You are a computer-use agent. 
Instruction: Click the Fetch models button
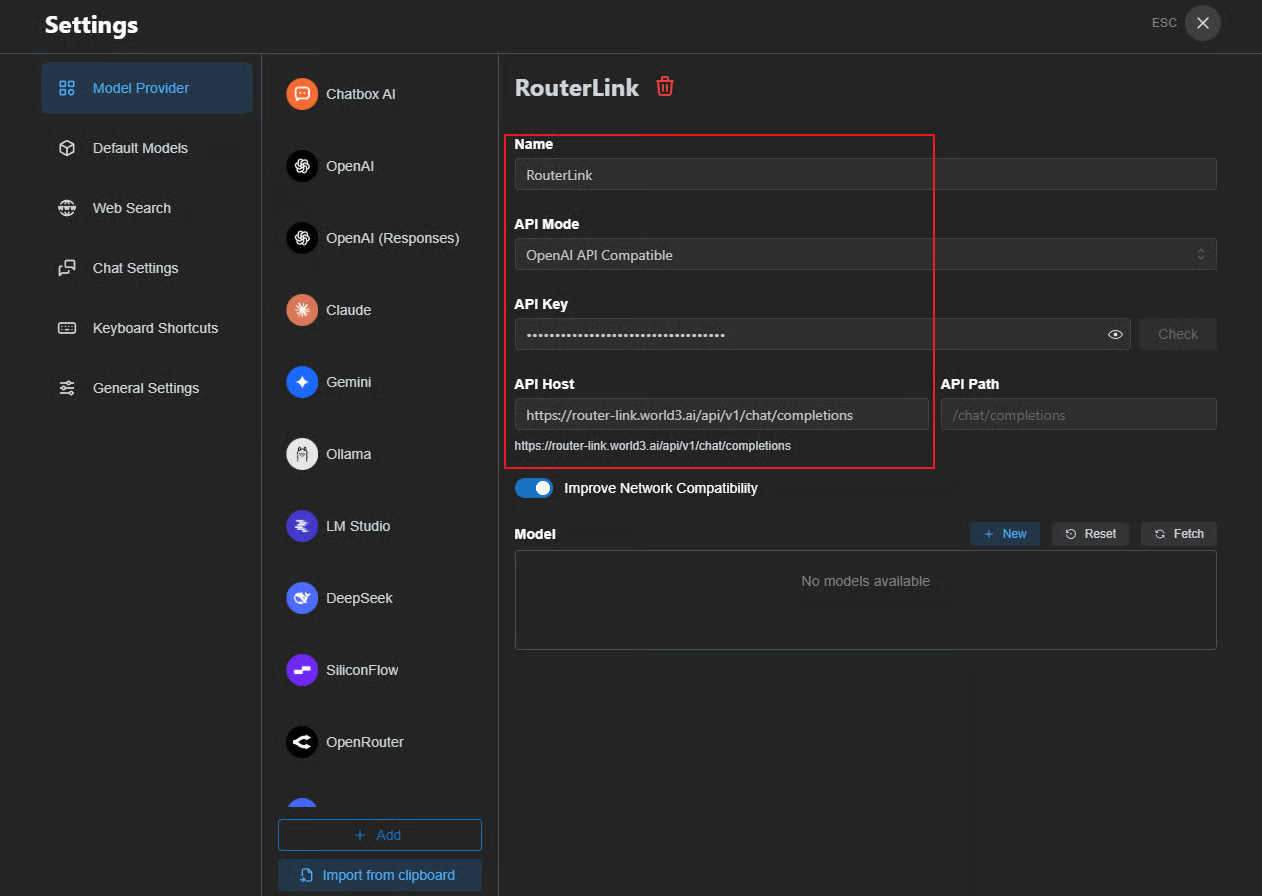(1179, 534)
